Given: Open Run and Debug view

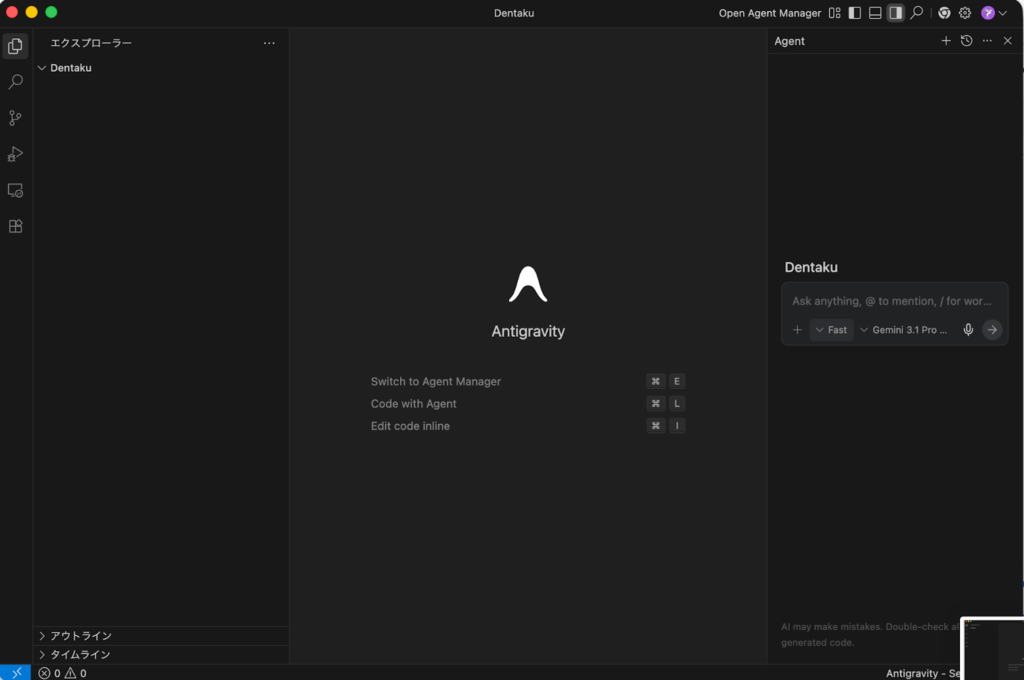Looking at the screenshot, I should [15, 154].
